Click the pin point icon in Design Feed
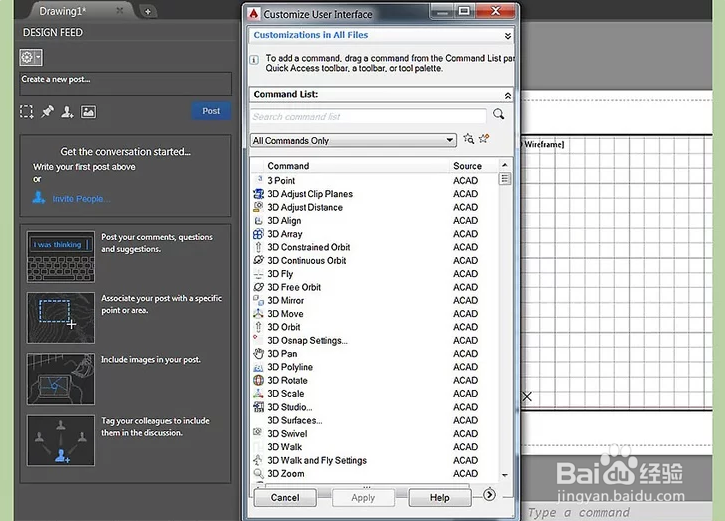Viewport: 725px width, 521px height. point(47,111)
